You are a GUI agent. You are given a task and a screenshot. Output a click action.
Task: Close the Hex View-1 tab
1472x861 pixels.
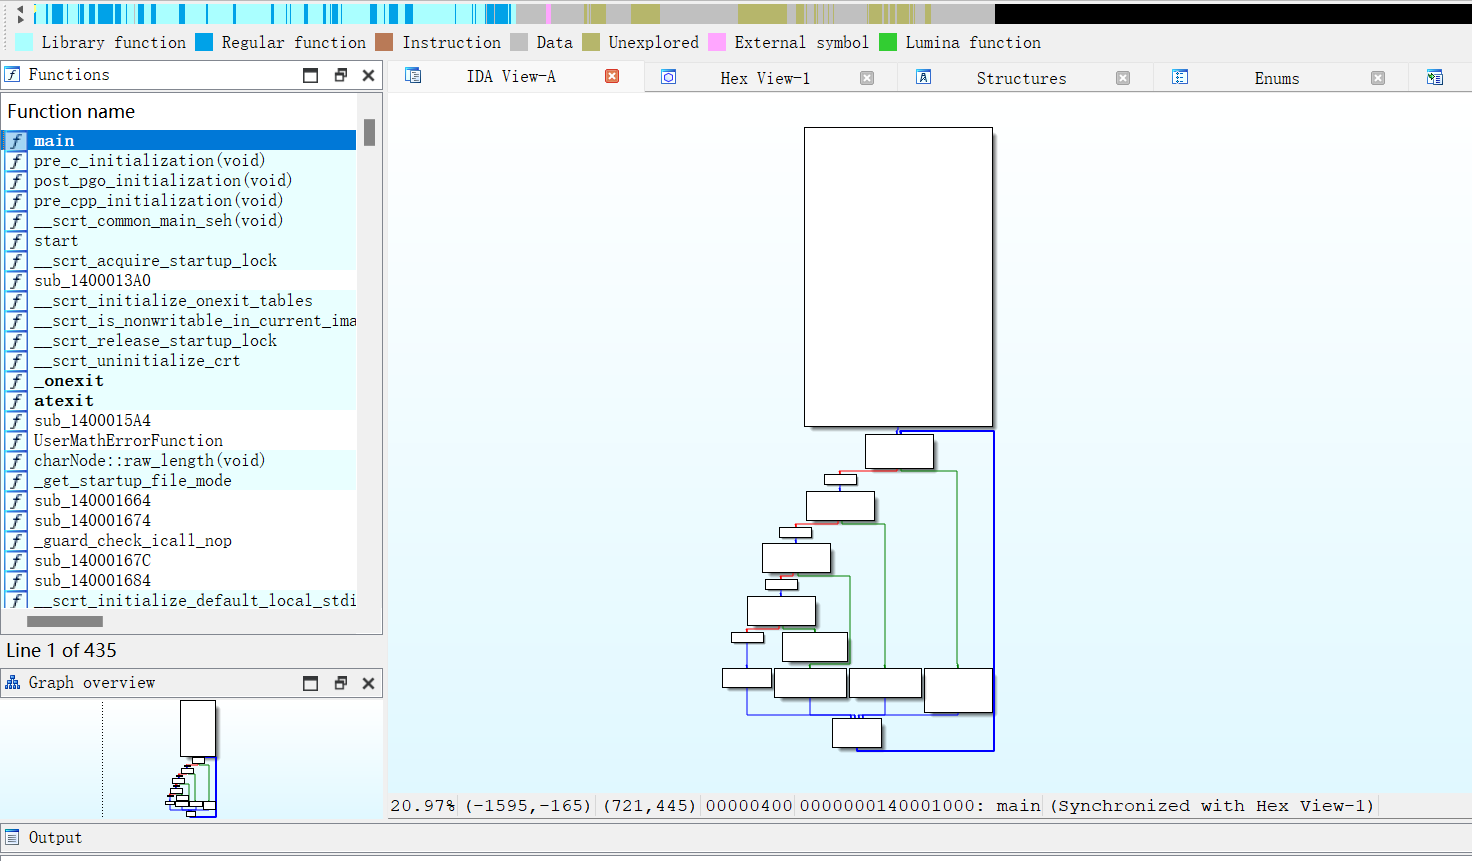[x=867, y=78]
